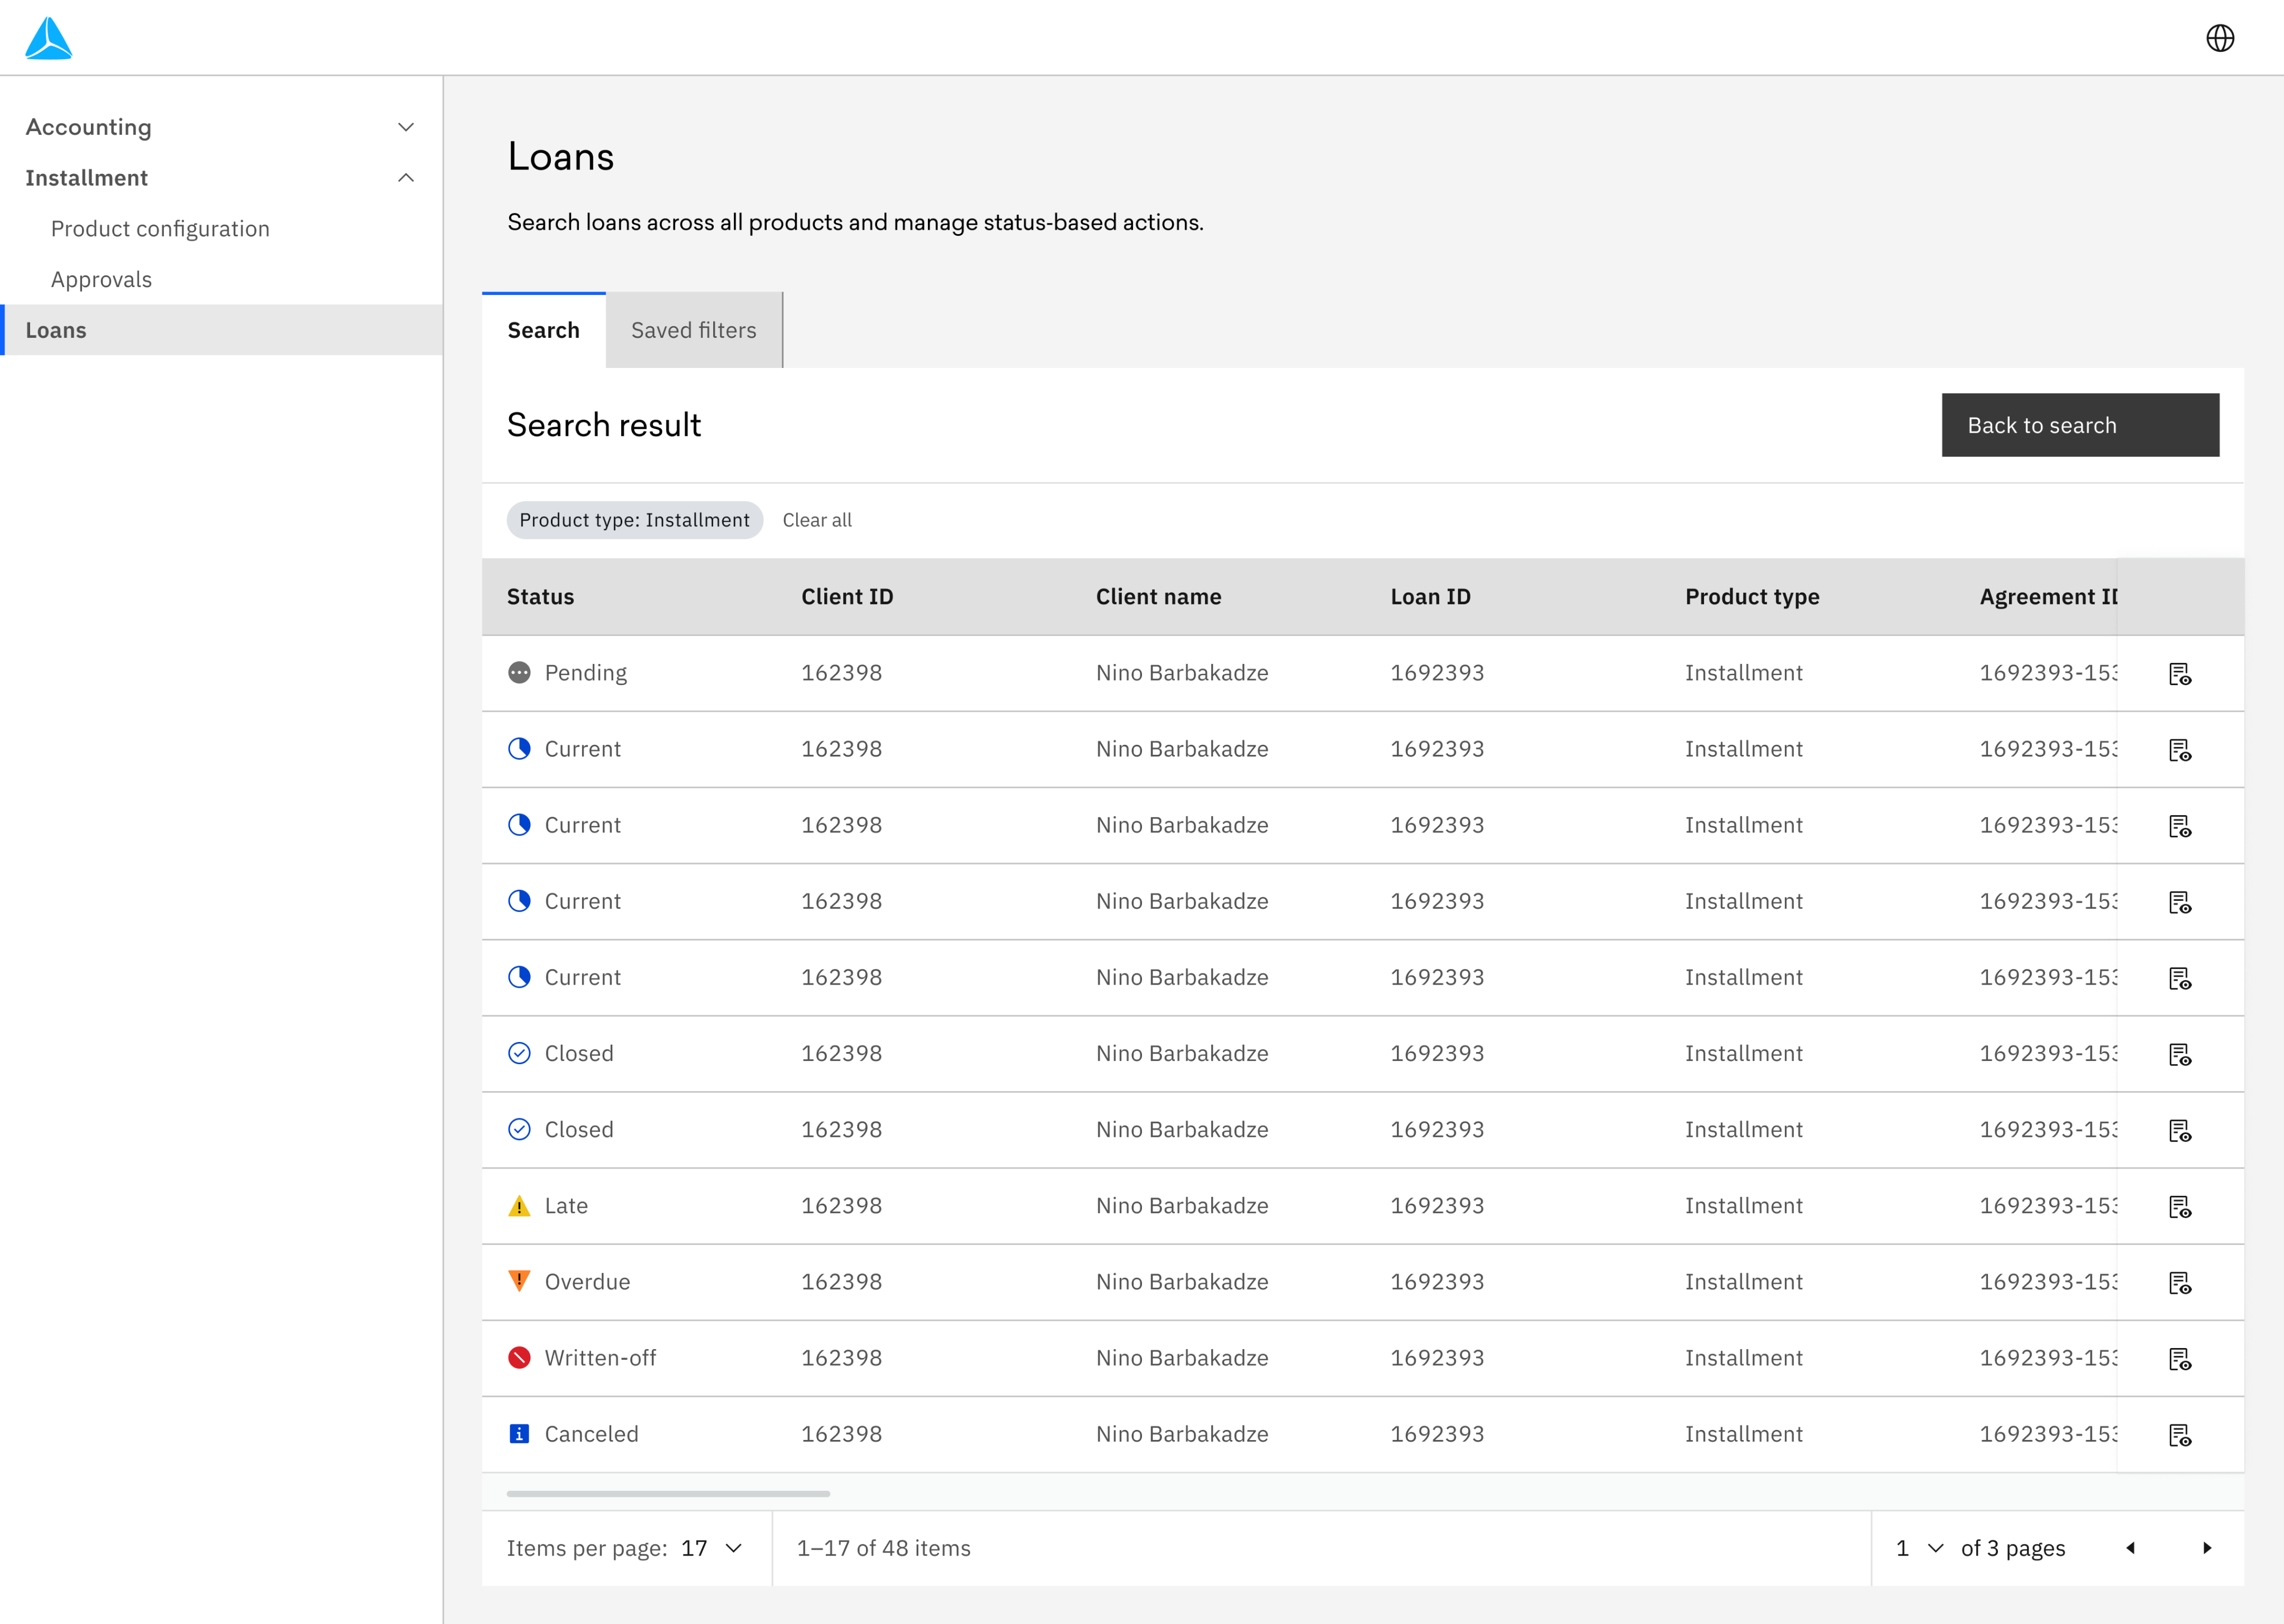Click the yellow Late warning icon
Image resolution: width=2284 pixels, height=1624 pixels.
(519, 1206)
